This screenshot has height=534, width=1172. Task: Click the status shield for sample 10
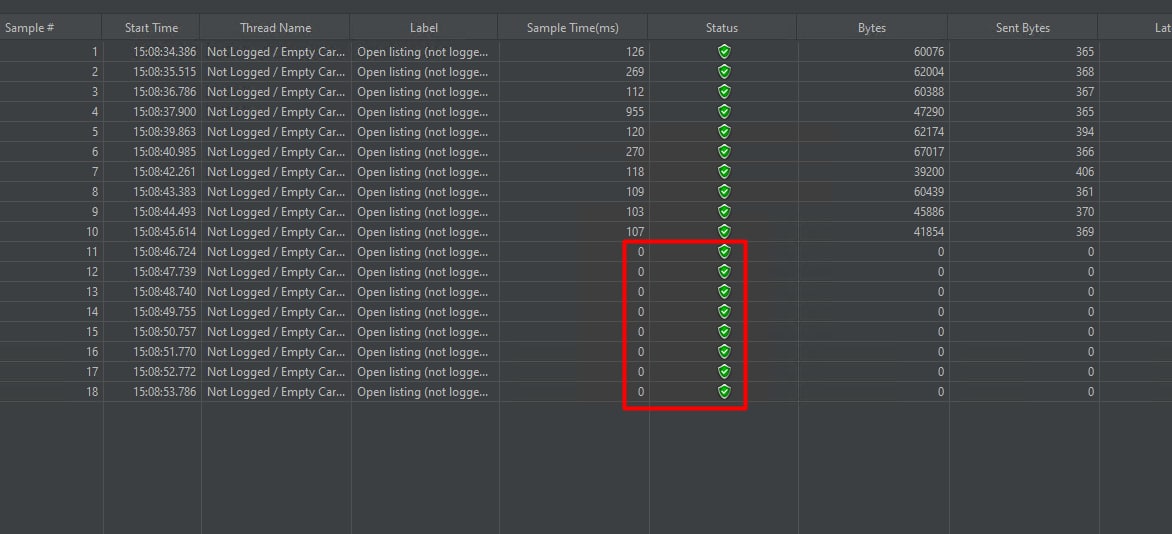pos(724,232)
